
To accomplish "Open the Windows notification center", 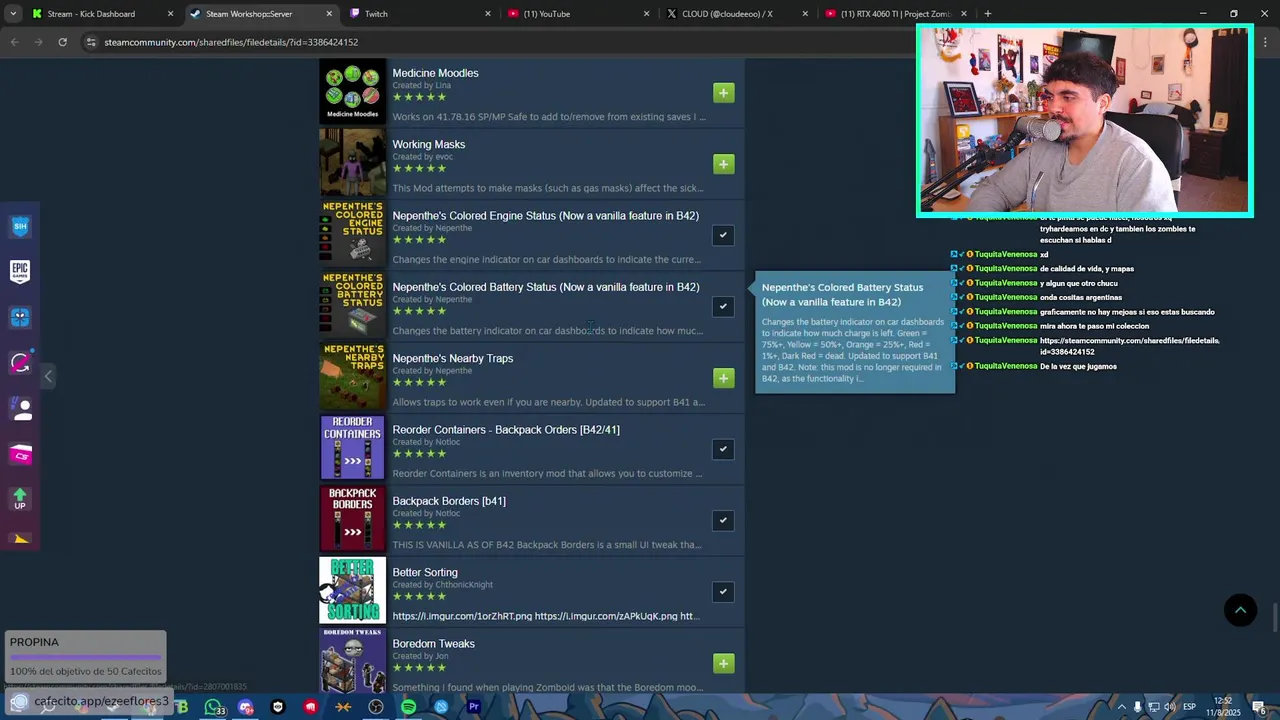I will (x=1262, y=707).
